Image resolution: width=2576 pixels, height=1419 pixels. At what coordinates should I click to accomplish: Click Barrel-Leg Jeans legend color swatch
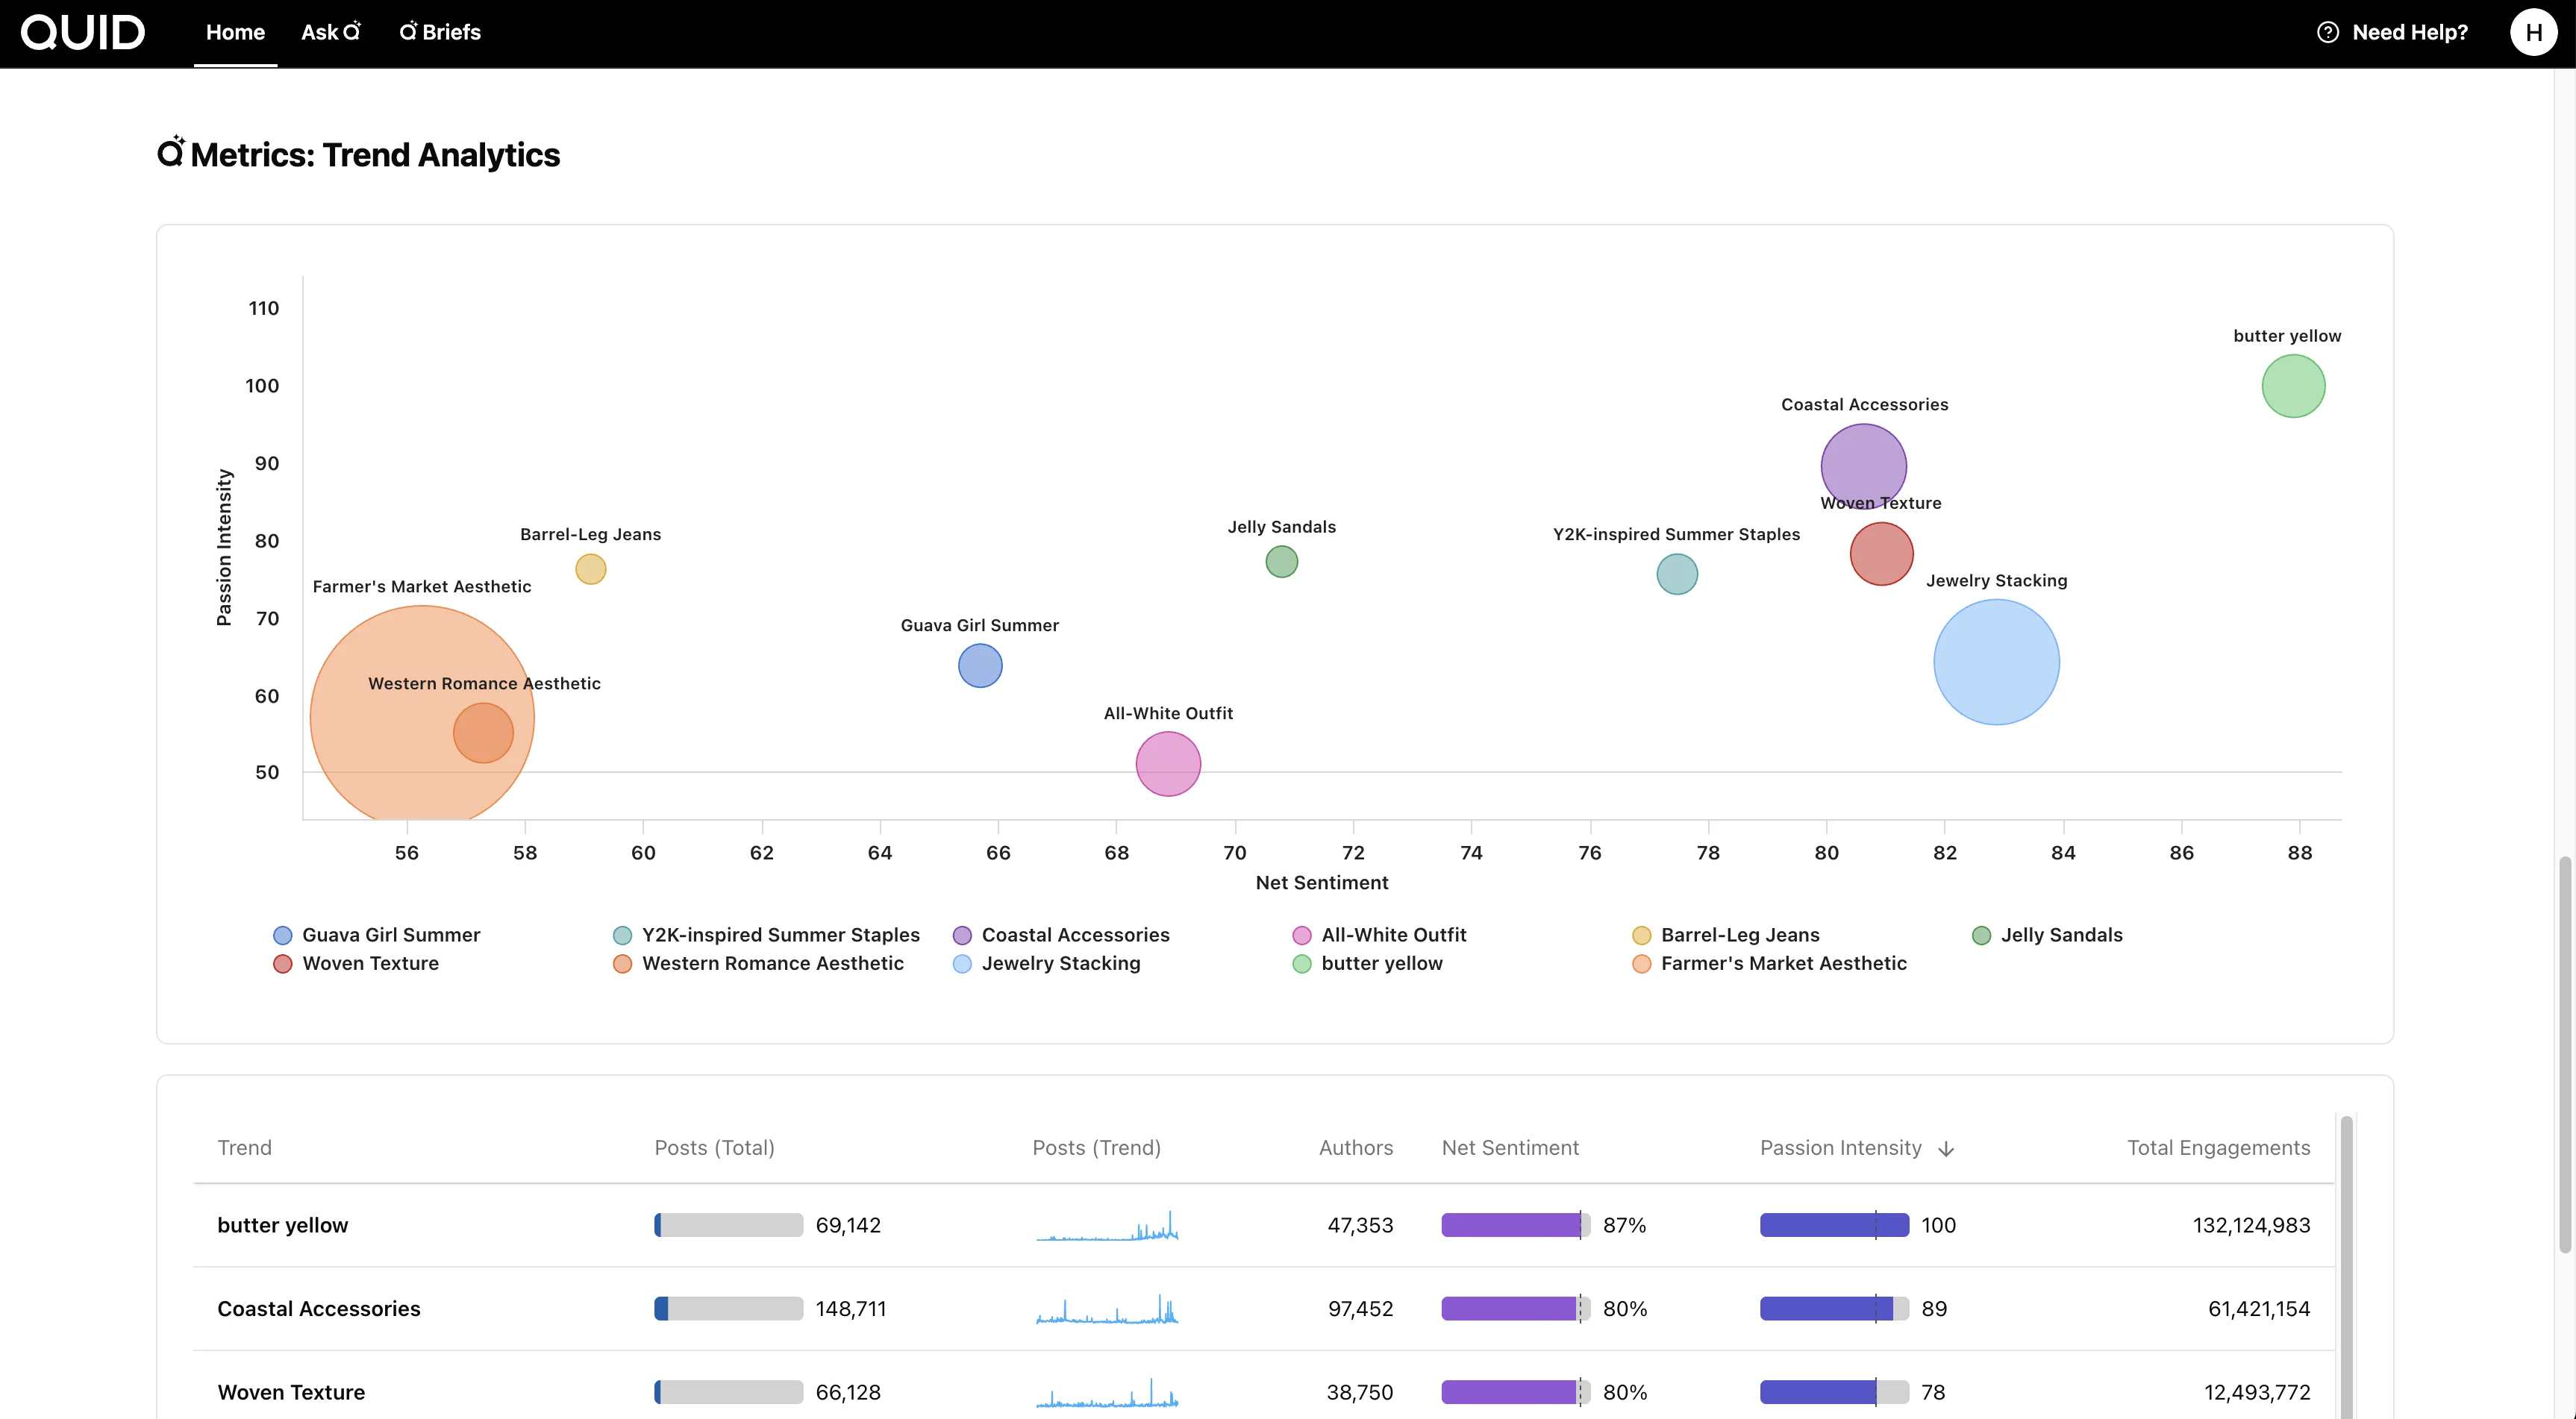pyautogui.click(x=1640, y=935)
